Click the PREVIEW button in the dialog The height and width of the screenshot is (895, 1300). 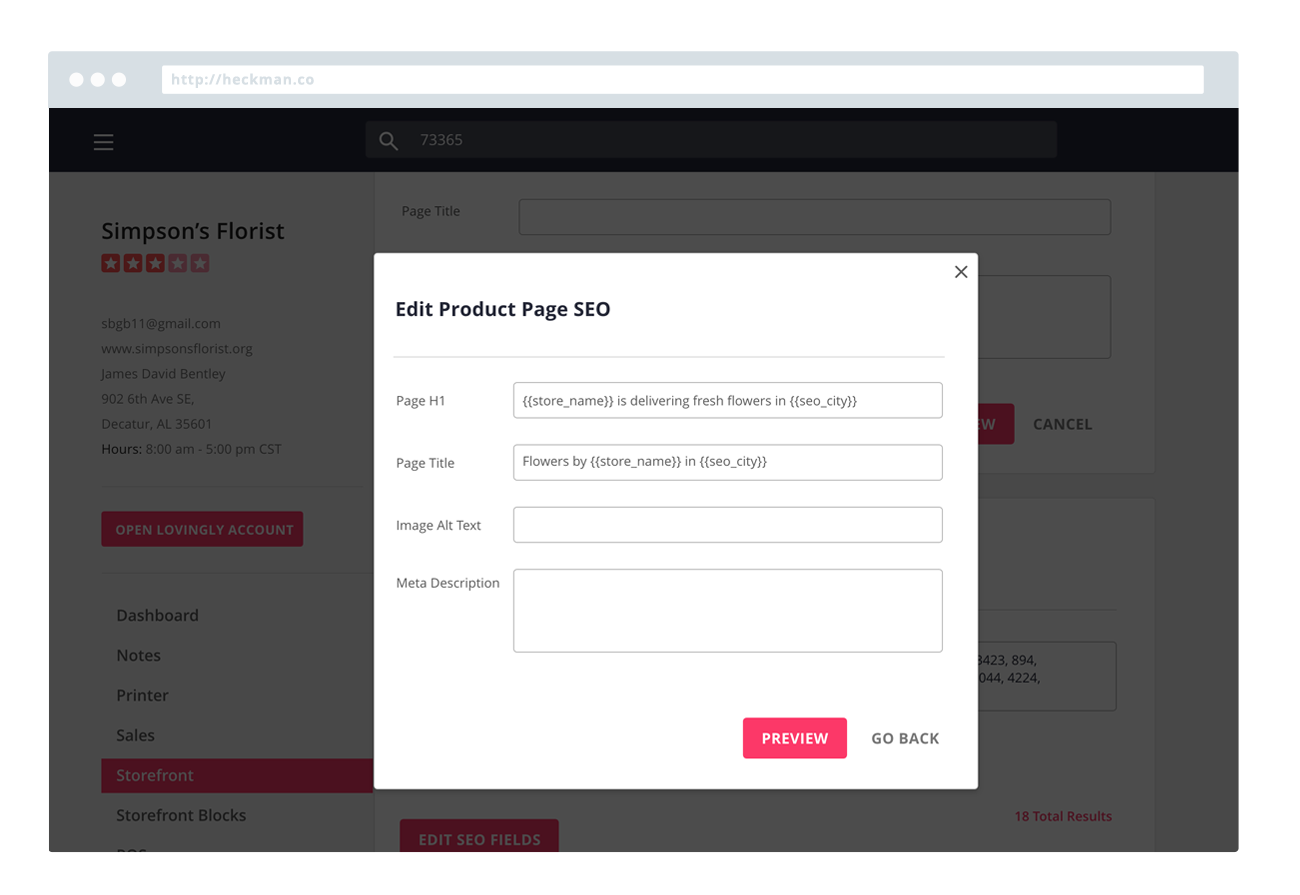point(794,738)
